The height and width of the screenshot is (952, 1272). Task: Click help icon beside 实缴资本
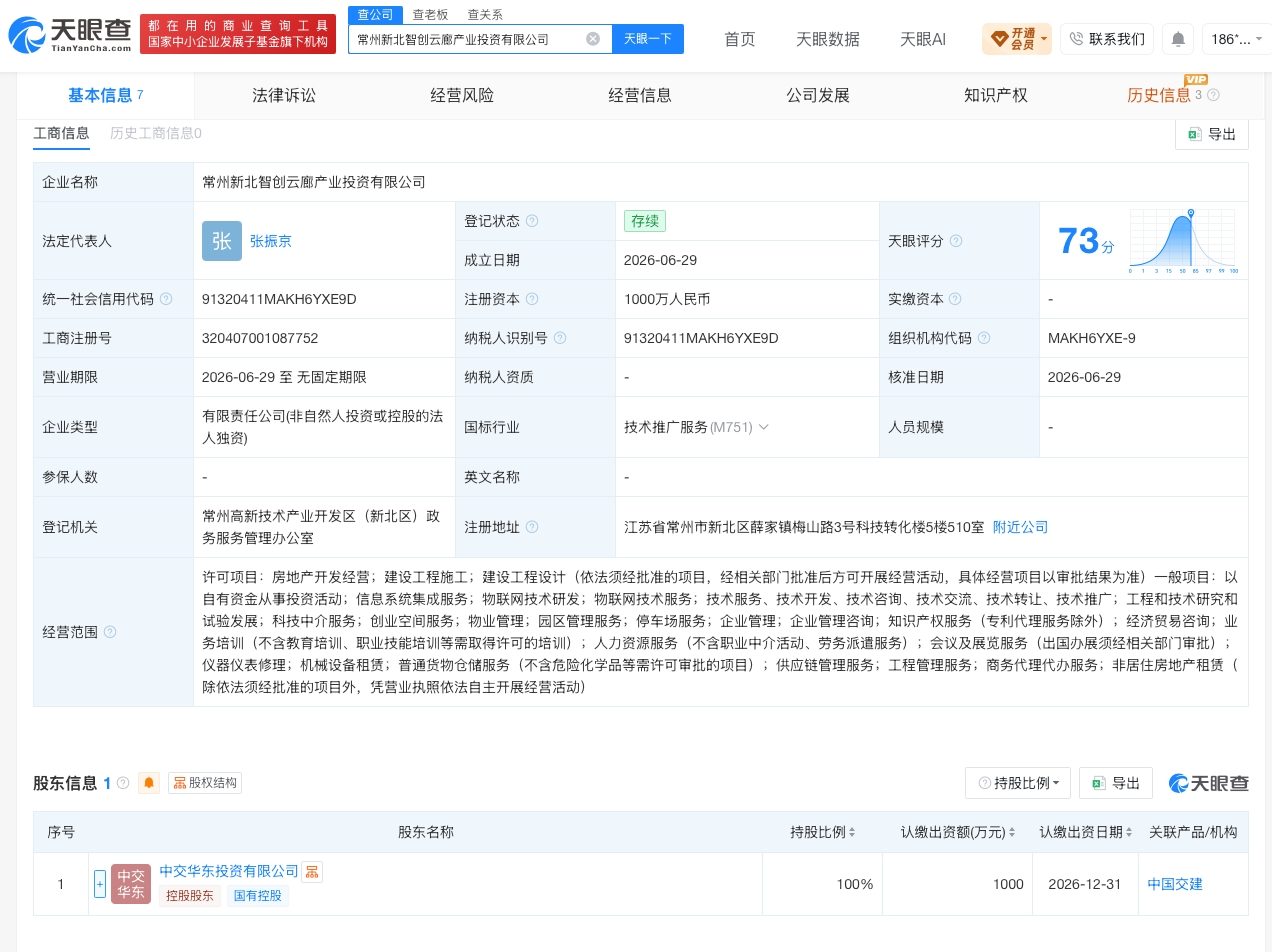click(x=955, y=299)
